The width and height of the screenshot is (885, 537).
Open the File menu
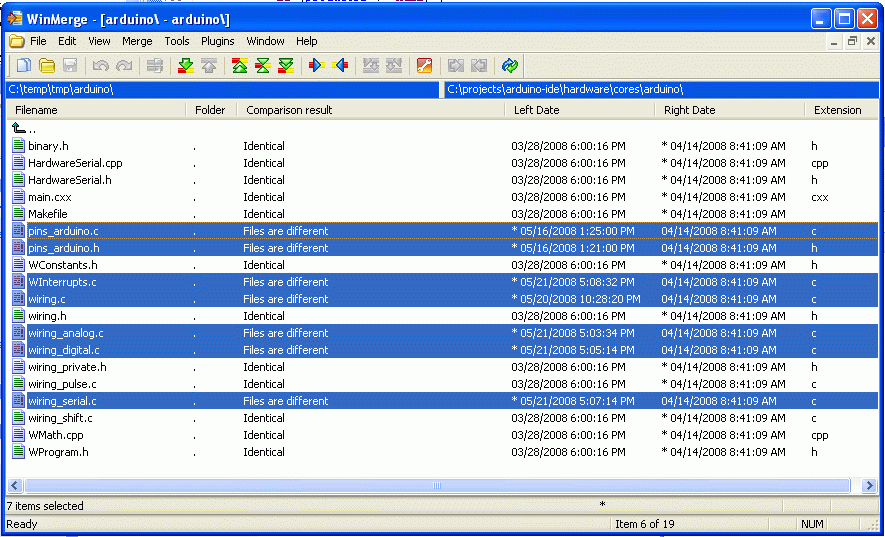(x=38, y=41)
